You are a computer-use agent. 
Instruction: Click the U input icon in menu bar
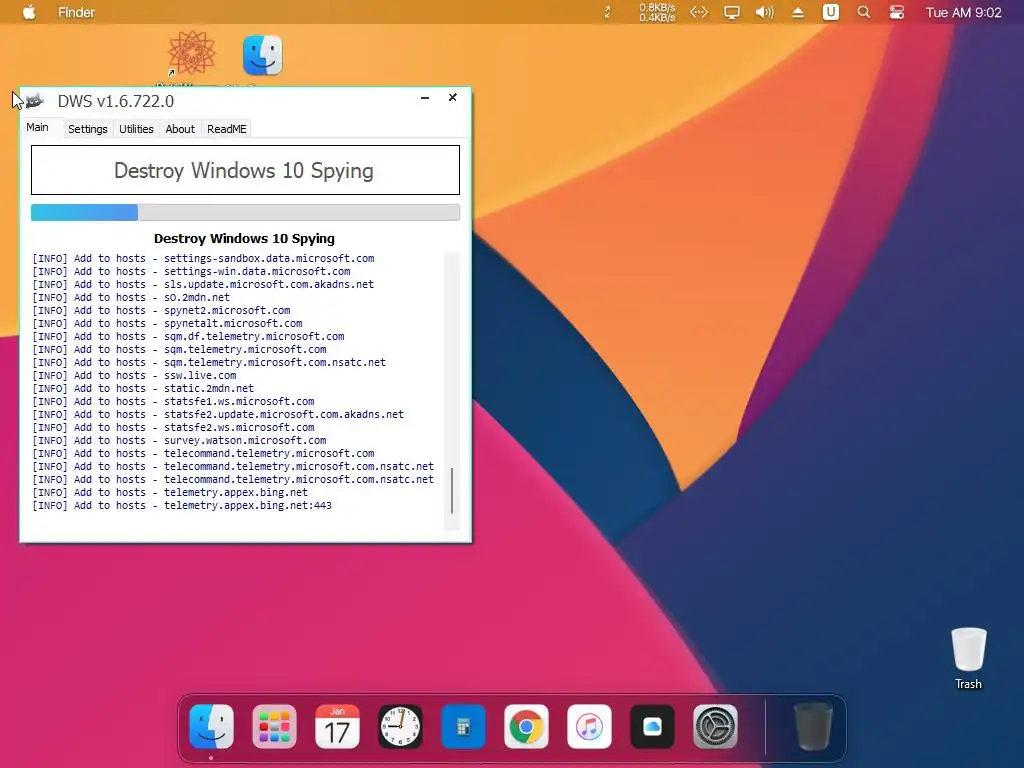pos(831,12)
